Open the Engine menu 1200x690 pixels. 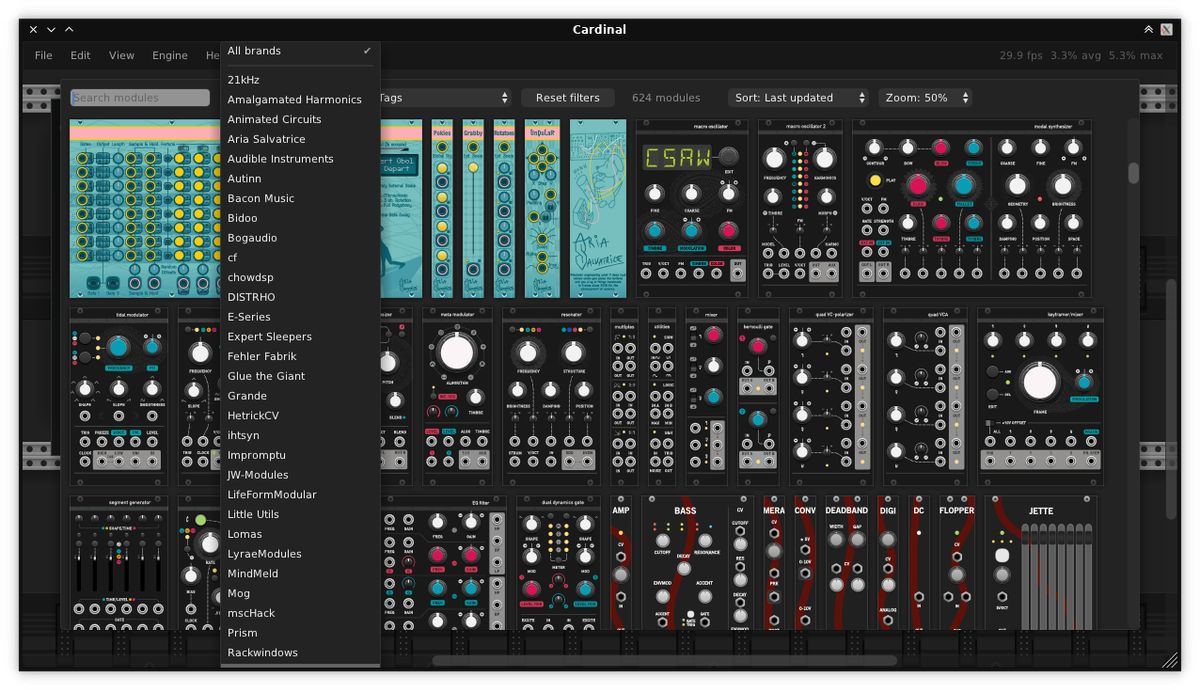[x=170, y=56]
